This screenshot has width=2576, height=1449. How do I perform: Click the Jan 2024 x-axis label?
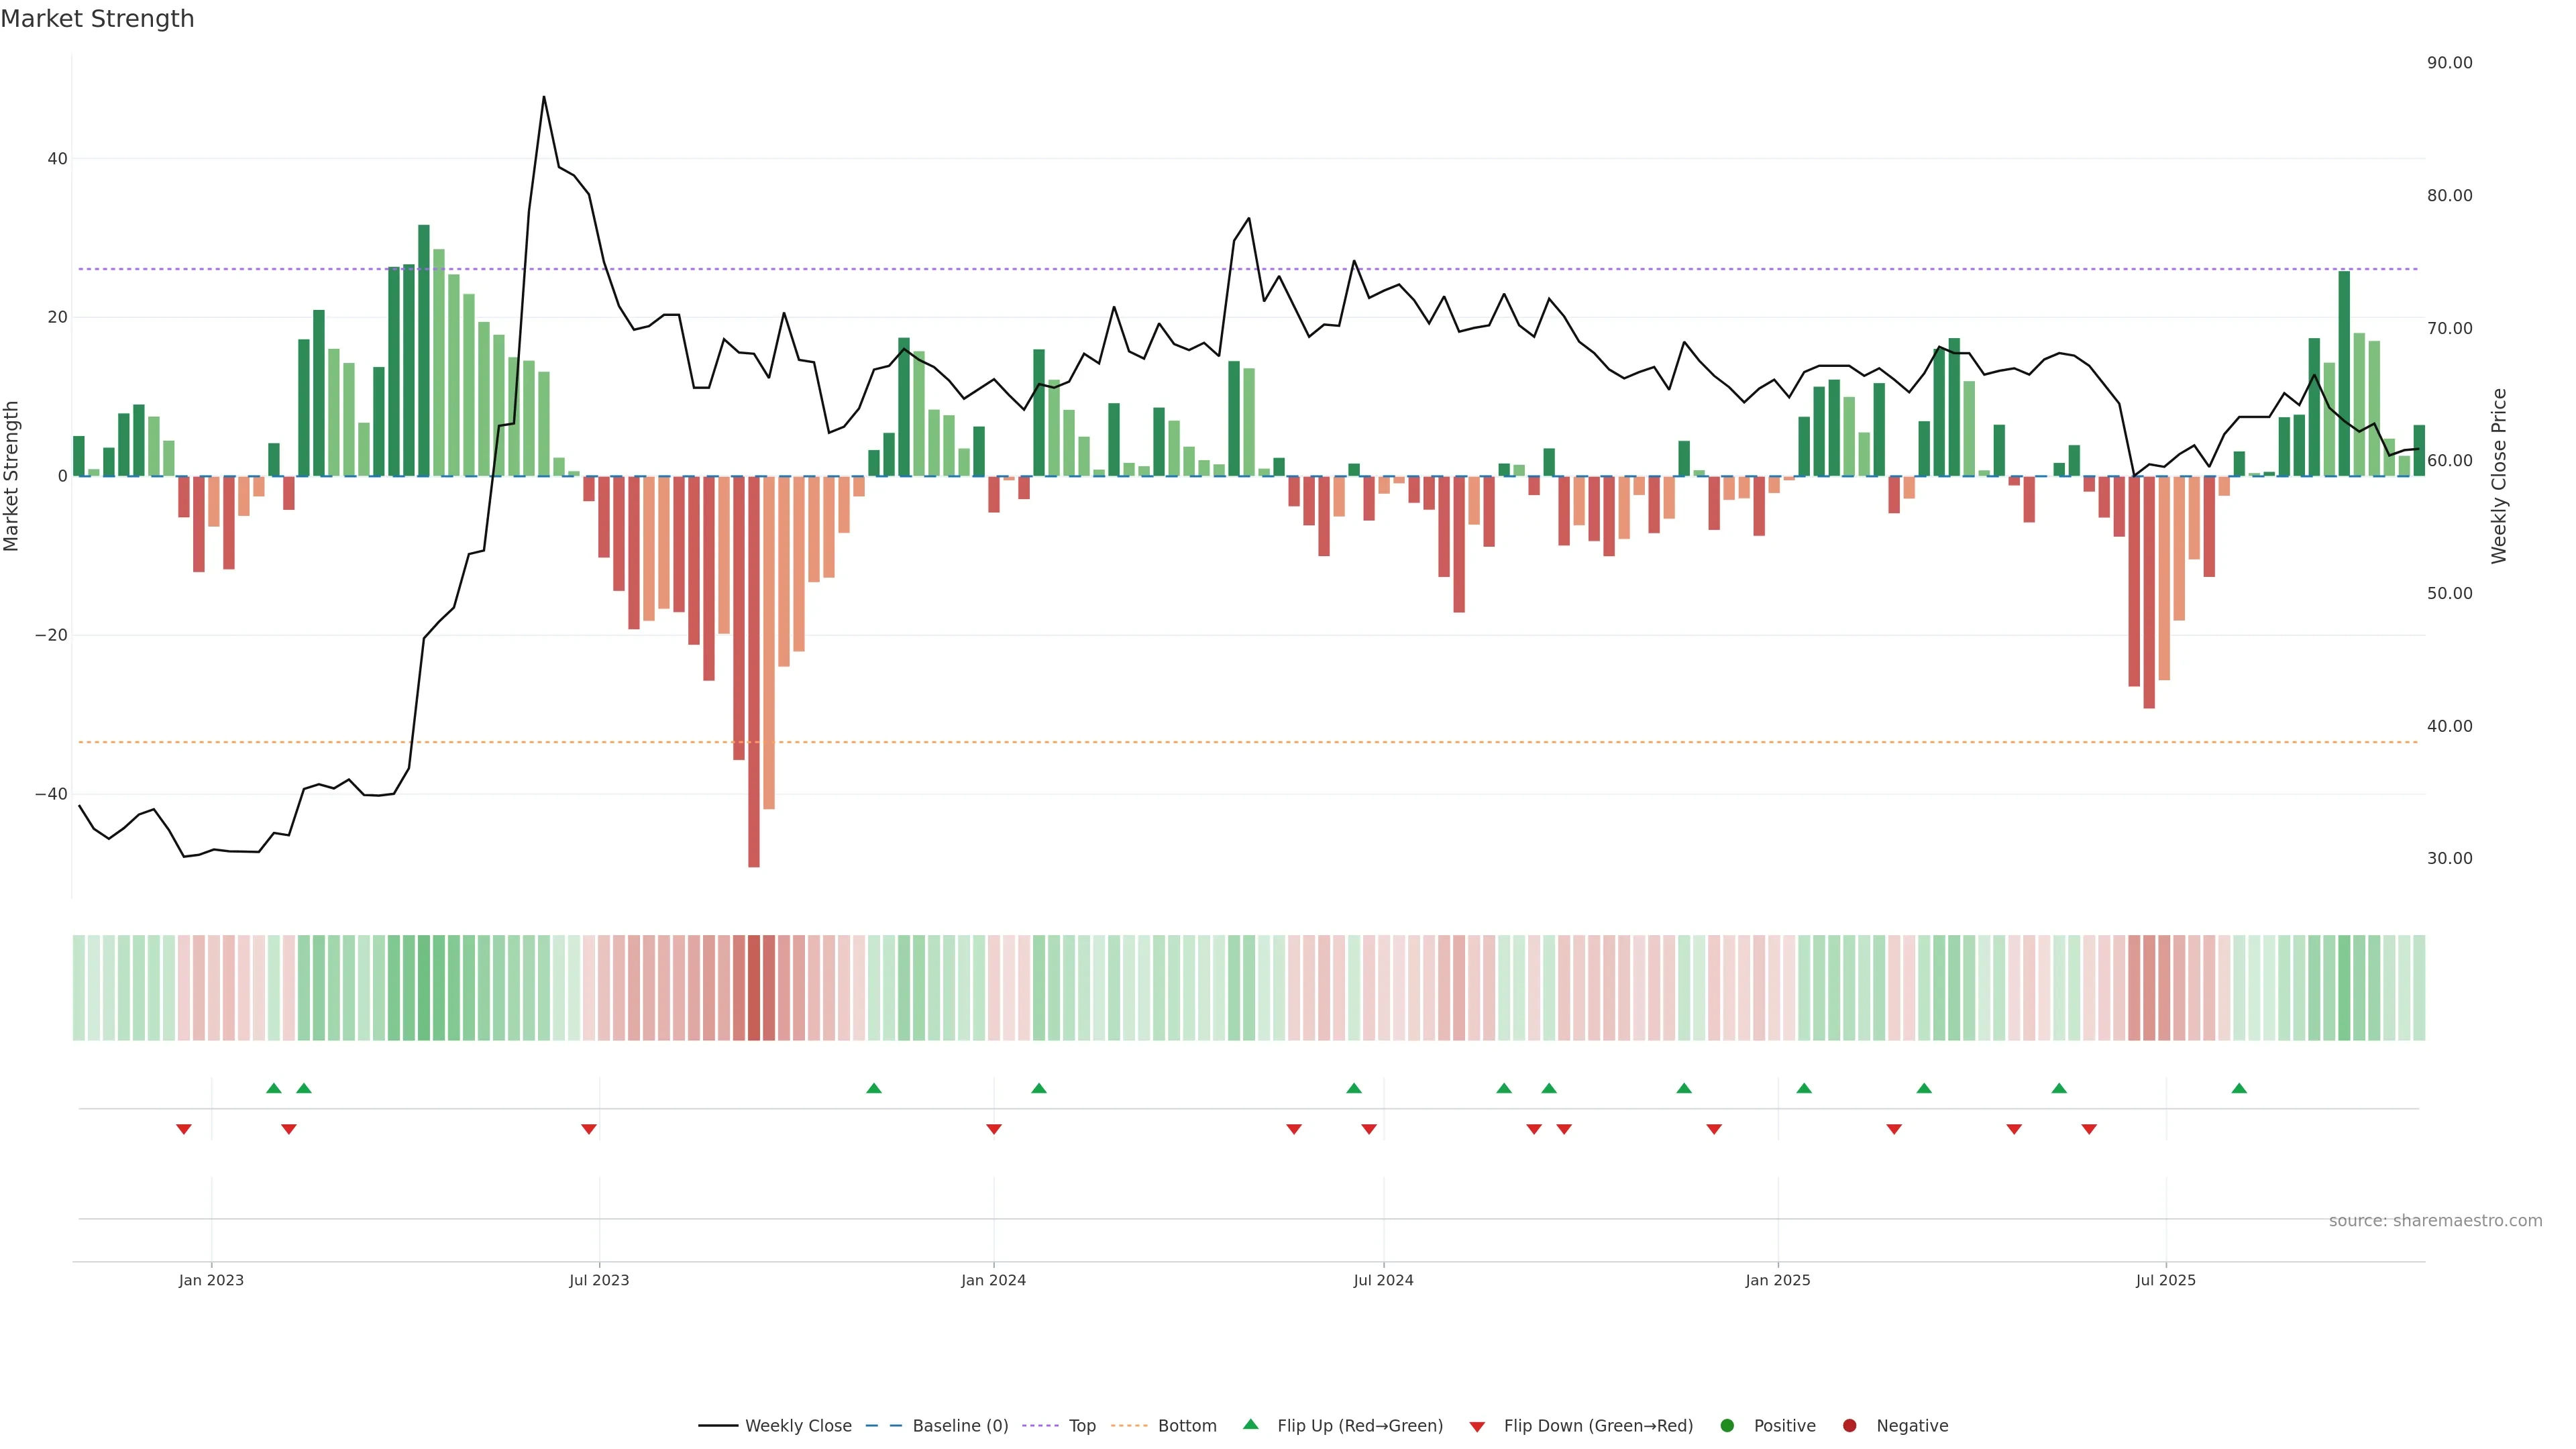click(993, 1280)
